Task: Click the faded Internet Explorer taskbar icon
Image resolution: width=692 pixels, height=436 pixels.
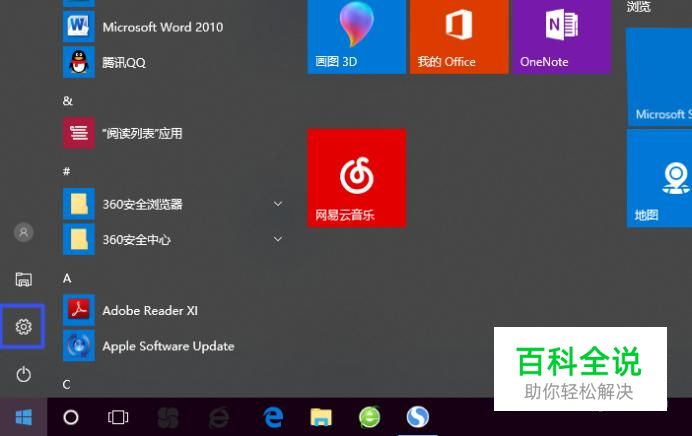Action: [219, 417]
